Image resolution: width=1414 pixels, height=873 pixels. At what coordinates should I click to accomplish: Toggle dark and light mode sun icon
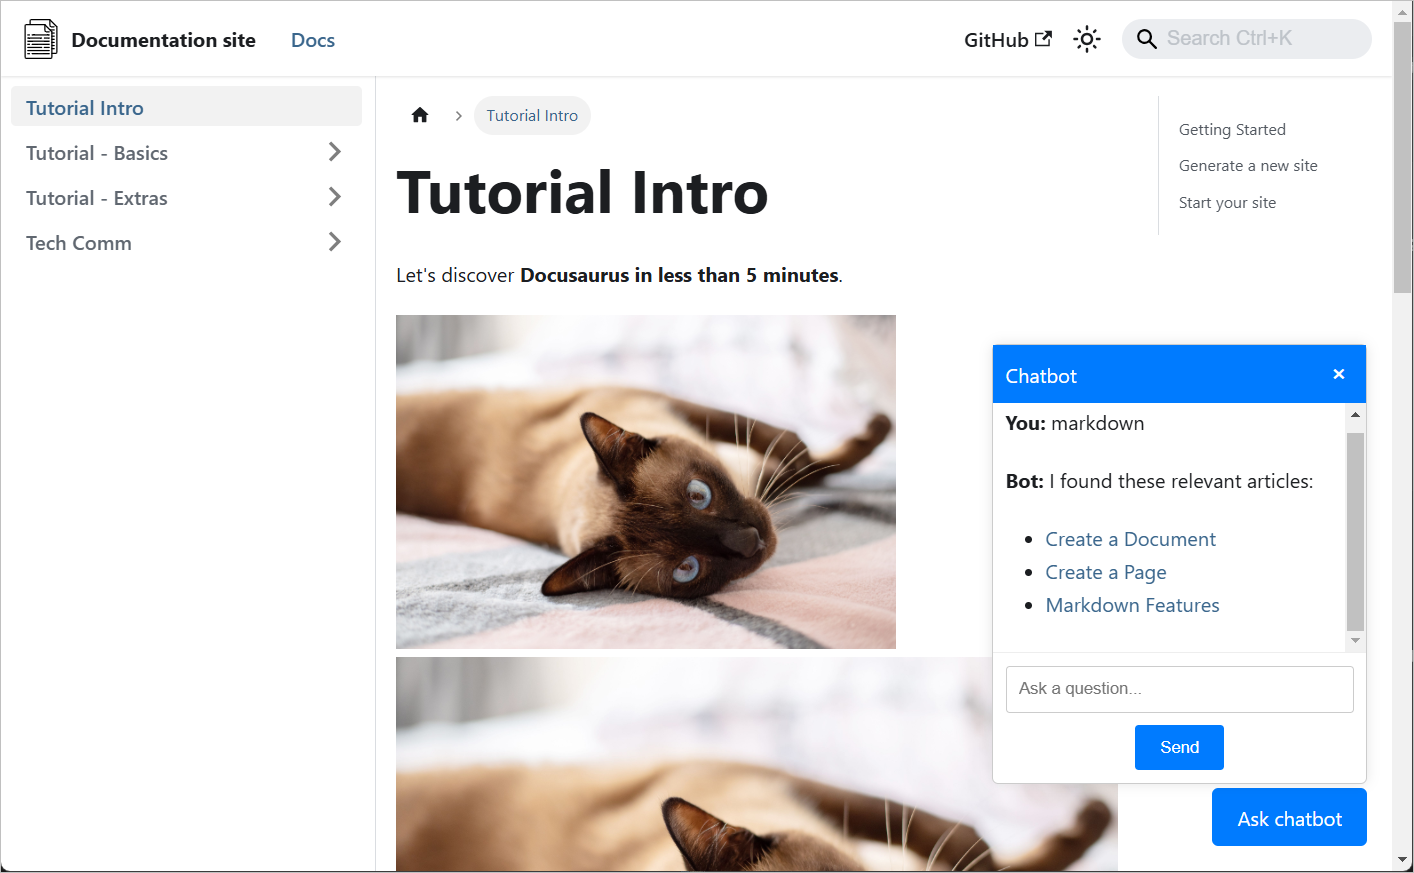coord(1087,39)
